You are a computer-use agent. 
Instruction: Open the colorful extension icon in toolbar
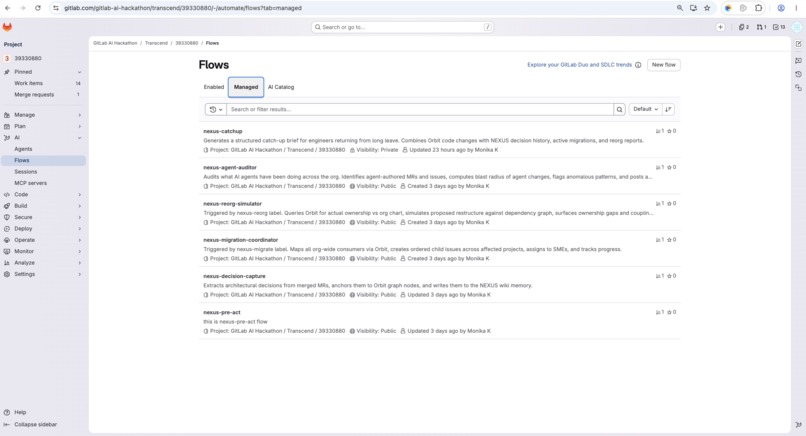click(728, 8)
